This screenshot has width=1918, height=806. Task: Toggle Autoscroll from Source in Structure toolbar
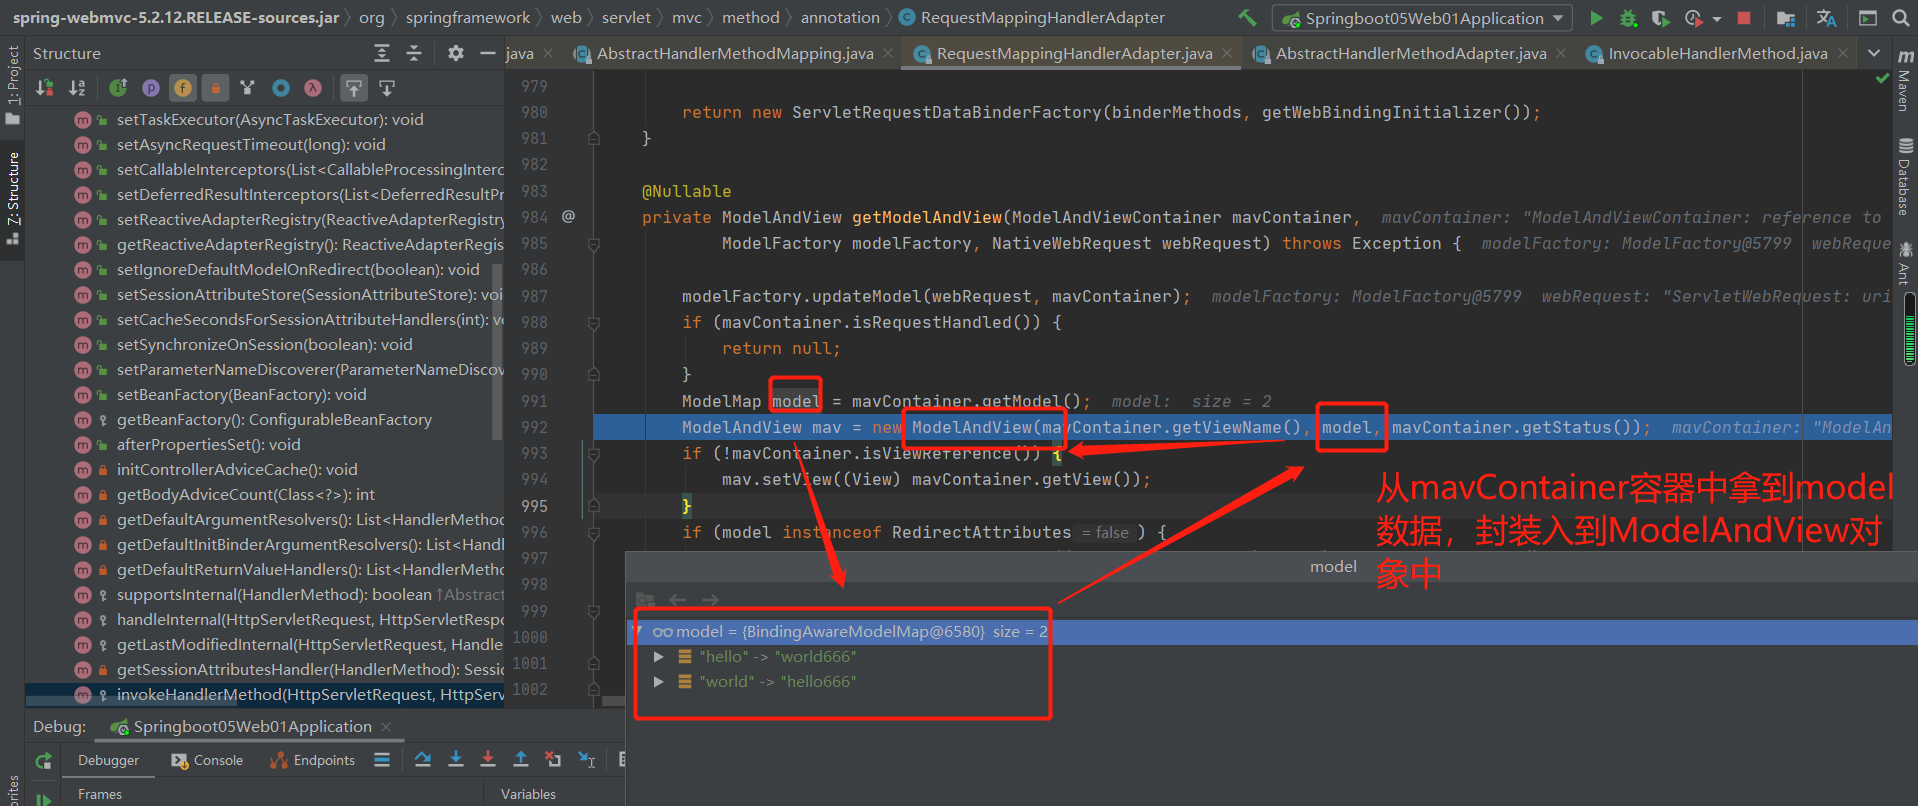(387, 88)
